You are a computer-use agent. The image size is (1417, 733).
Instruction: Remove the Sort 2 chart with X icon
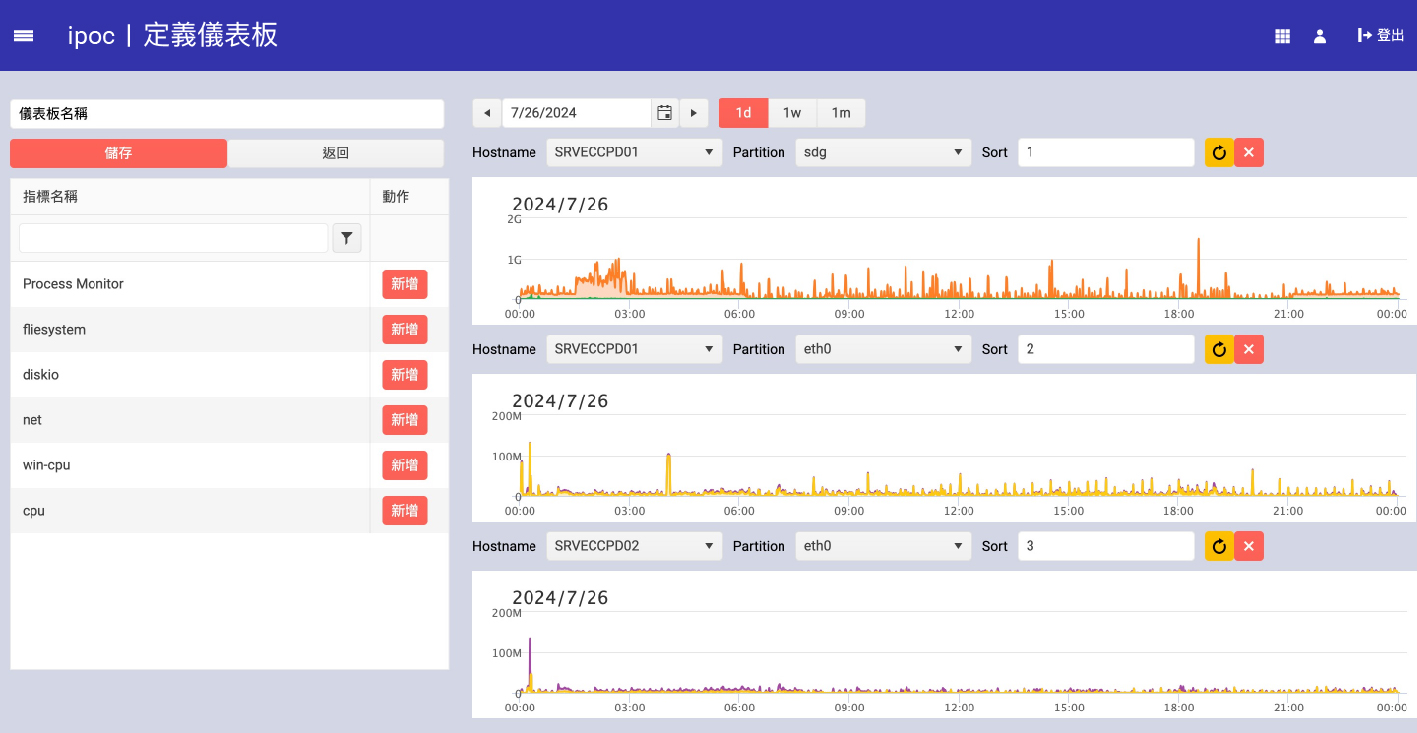coord(1249,350)
